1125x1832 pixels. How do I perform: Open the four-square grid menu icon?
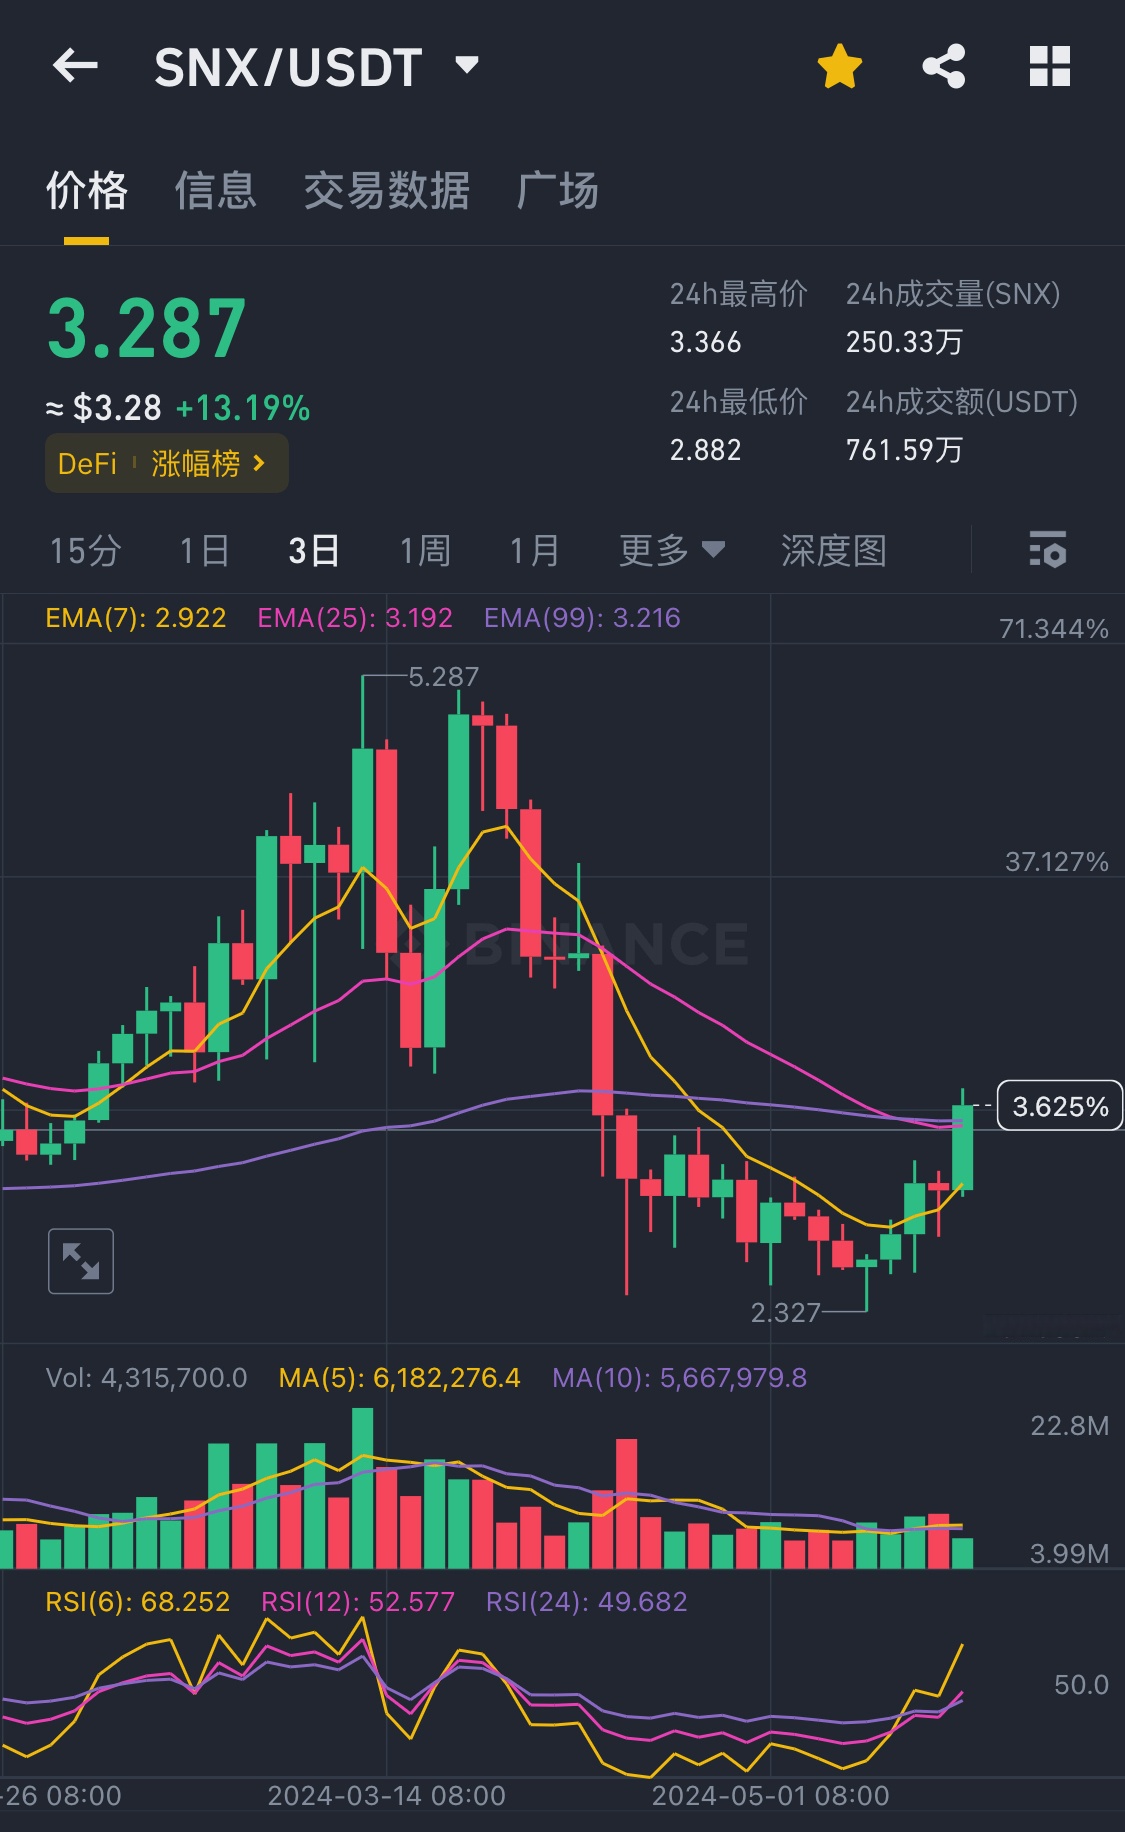click(x=1049, y=67)
